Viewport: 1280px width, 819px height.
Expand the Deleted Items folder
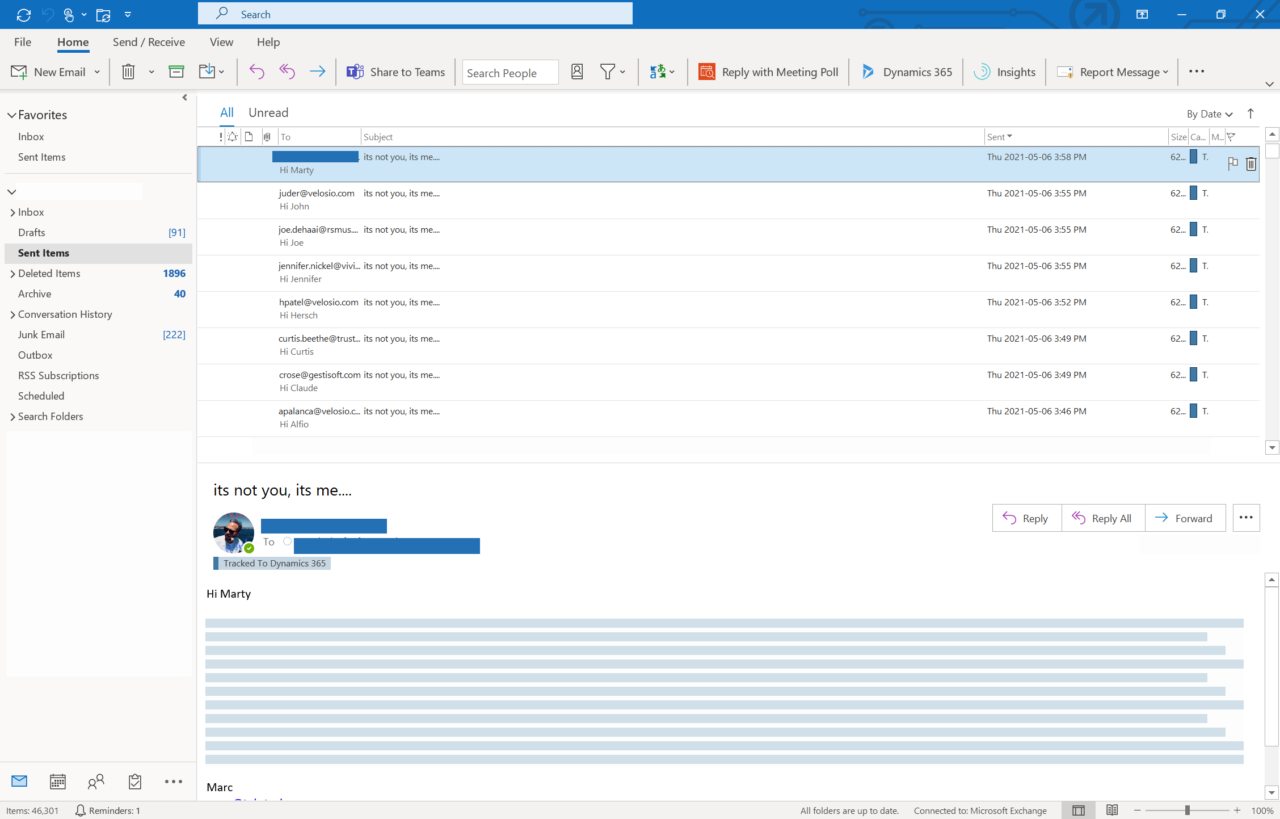pos(11,273)
